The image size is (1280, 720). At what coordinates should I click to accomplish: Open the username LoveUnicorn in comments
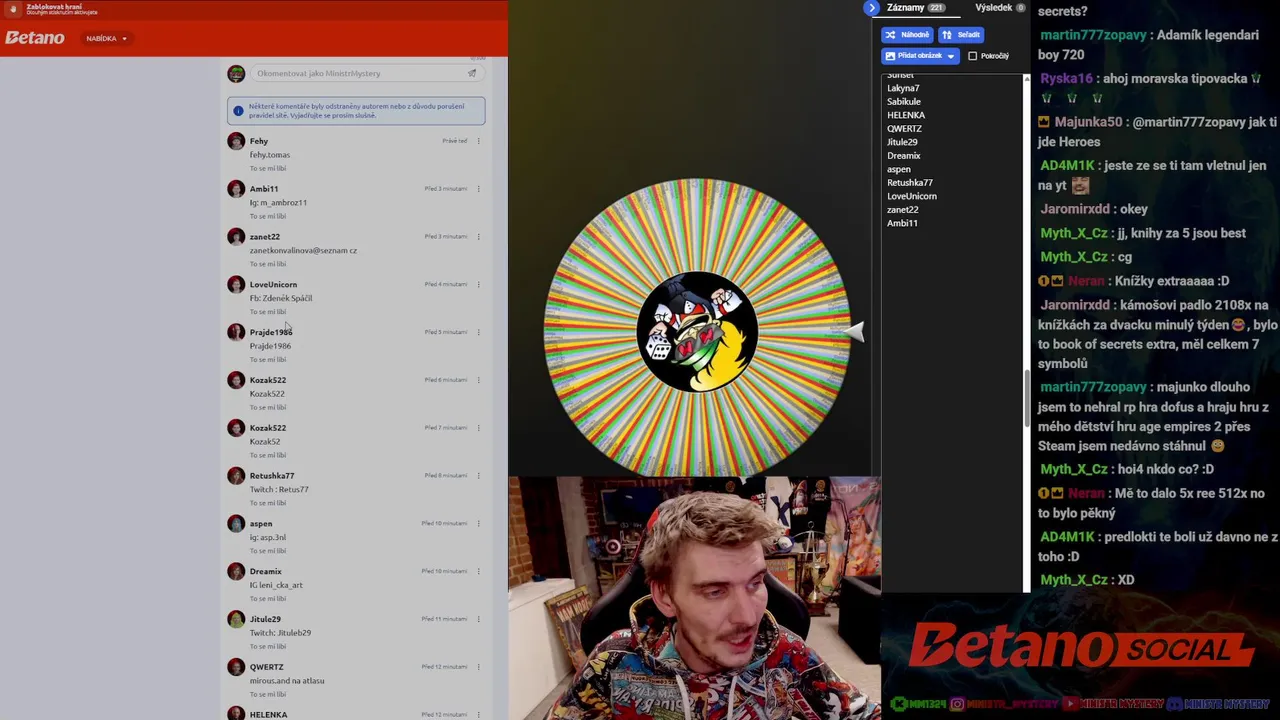[273, 285]
